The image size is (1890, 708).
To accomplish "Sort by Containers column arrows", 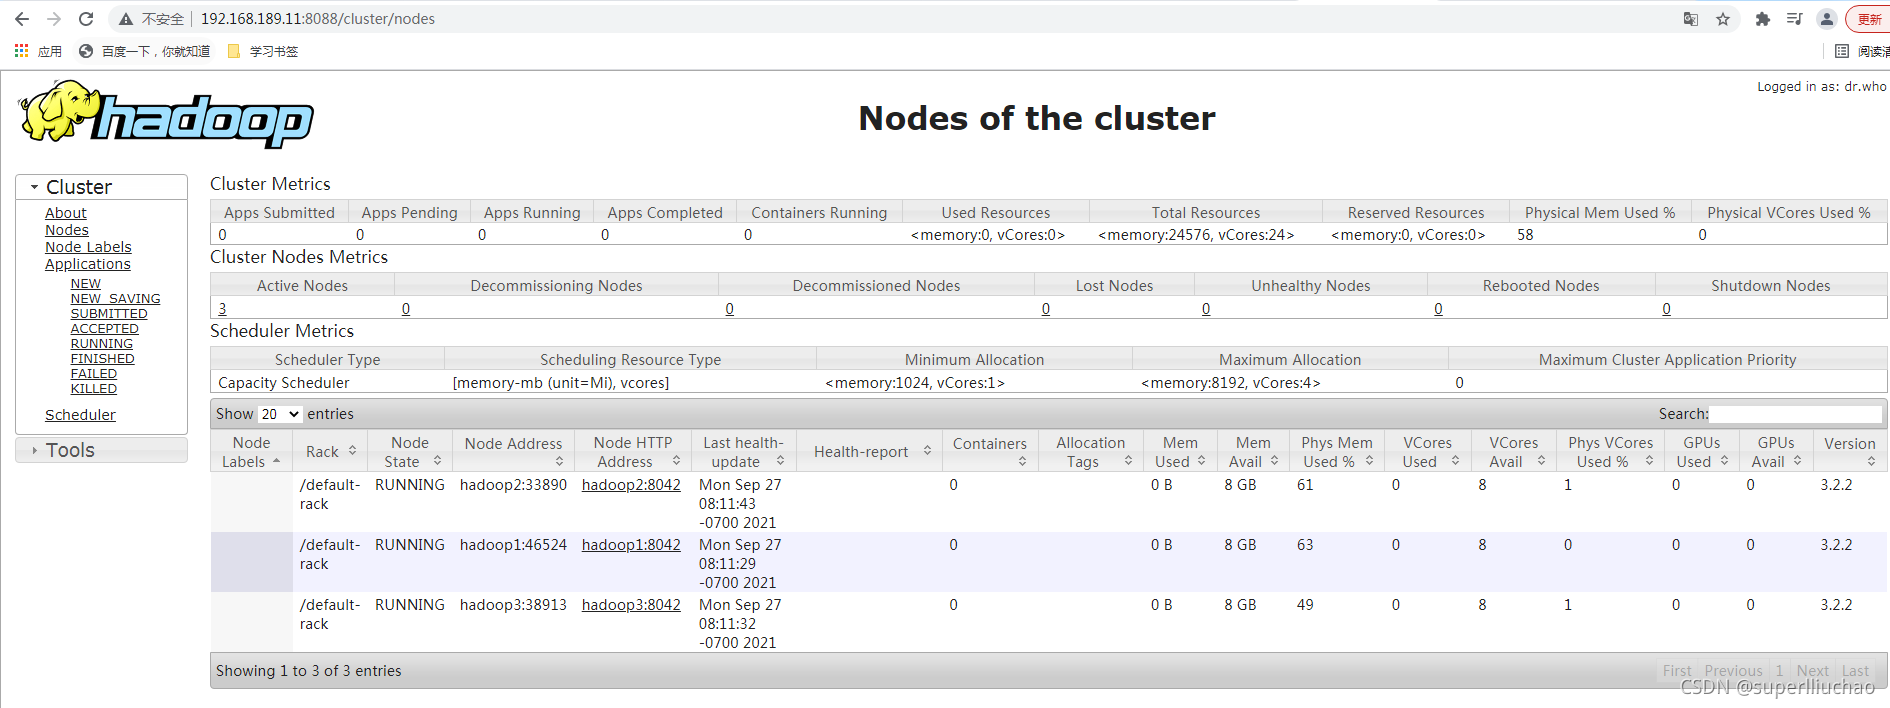I will coord(1022,461).
